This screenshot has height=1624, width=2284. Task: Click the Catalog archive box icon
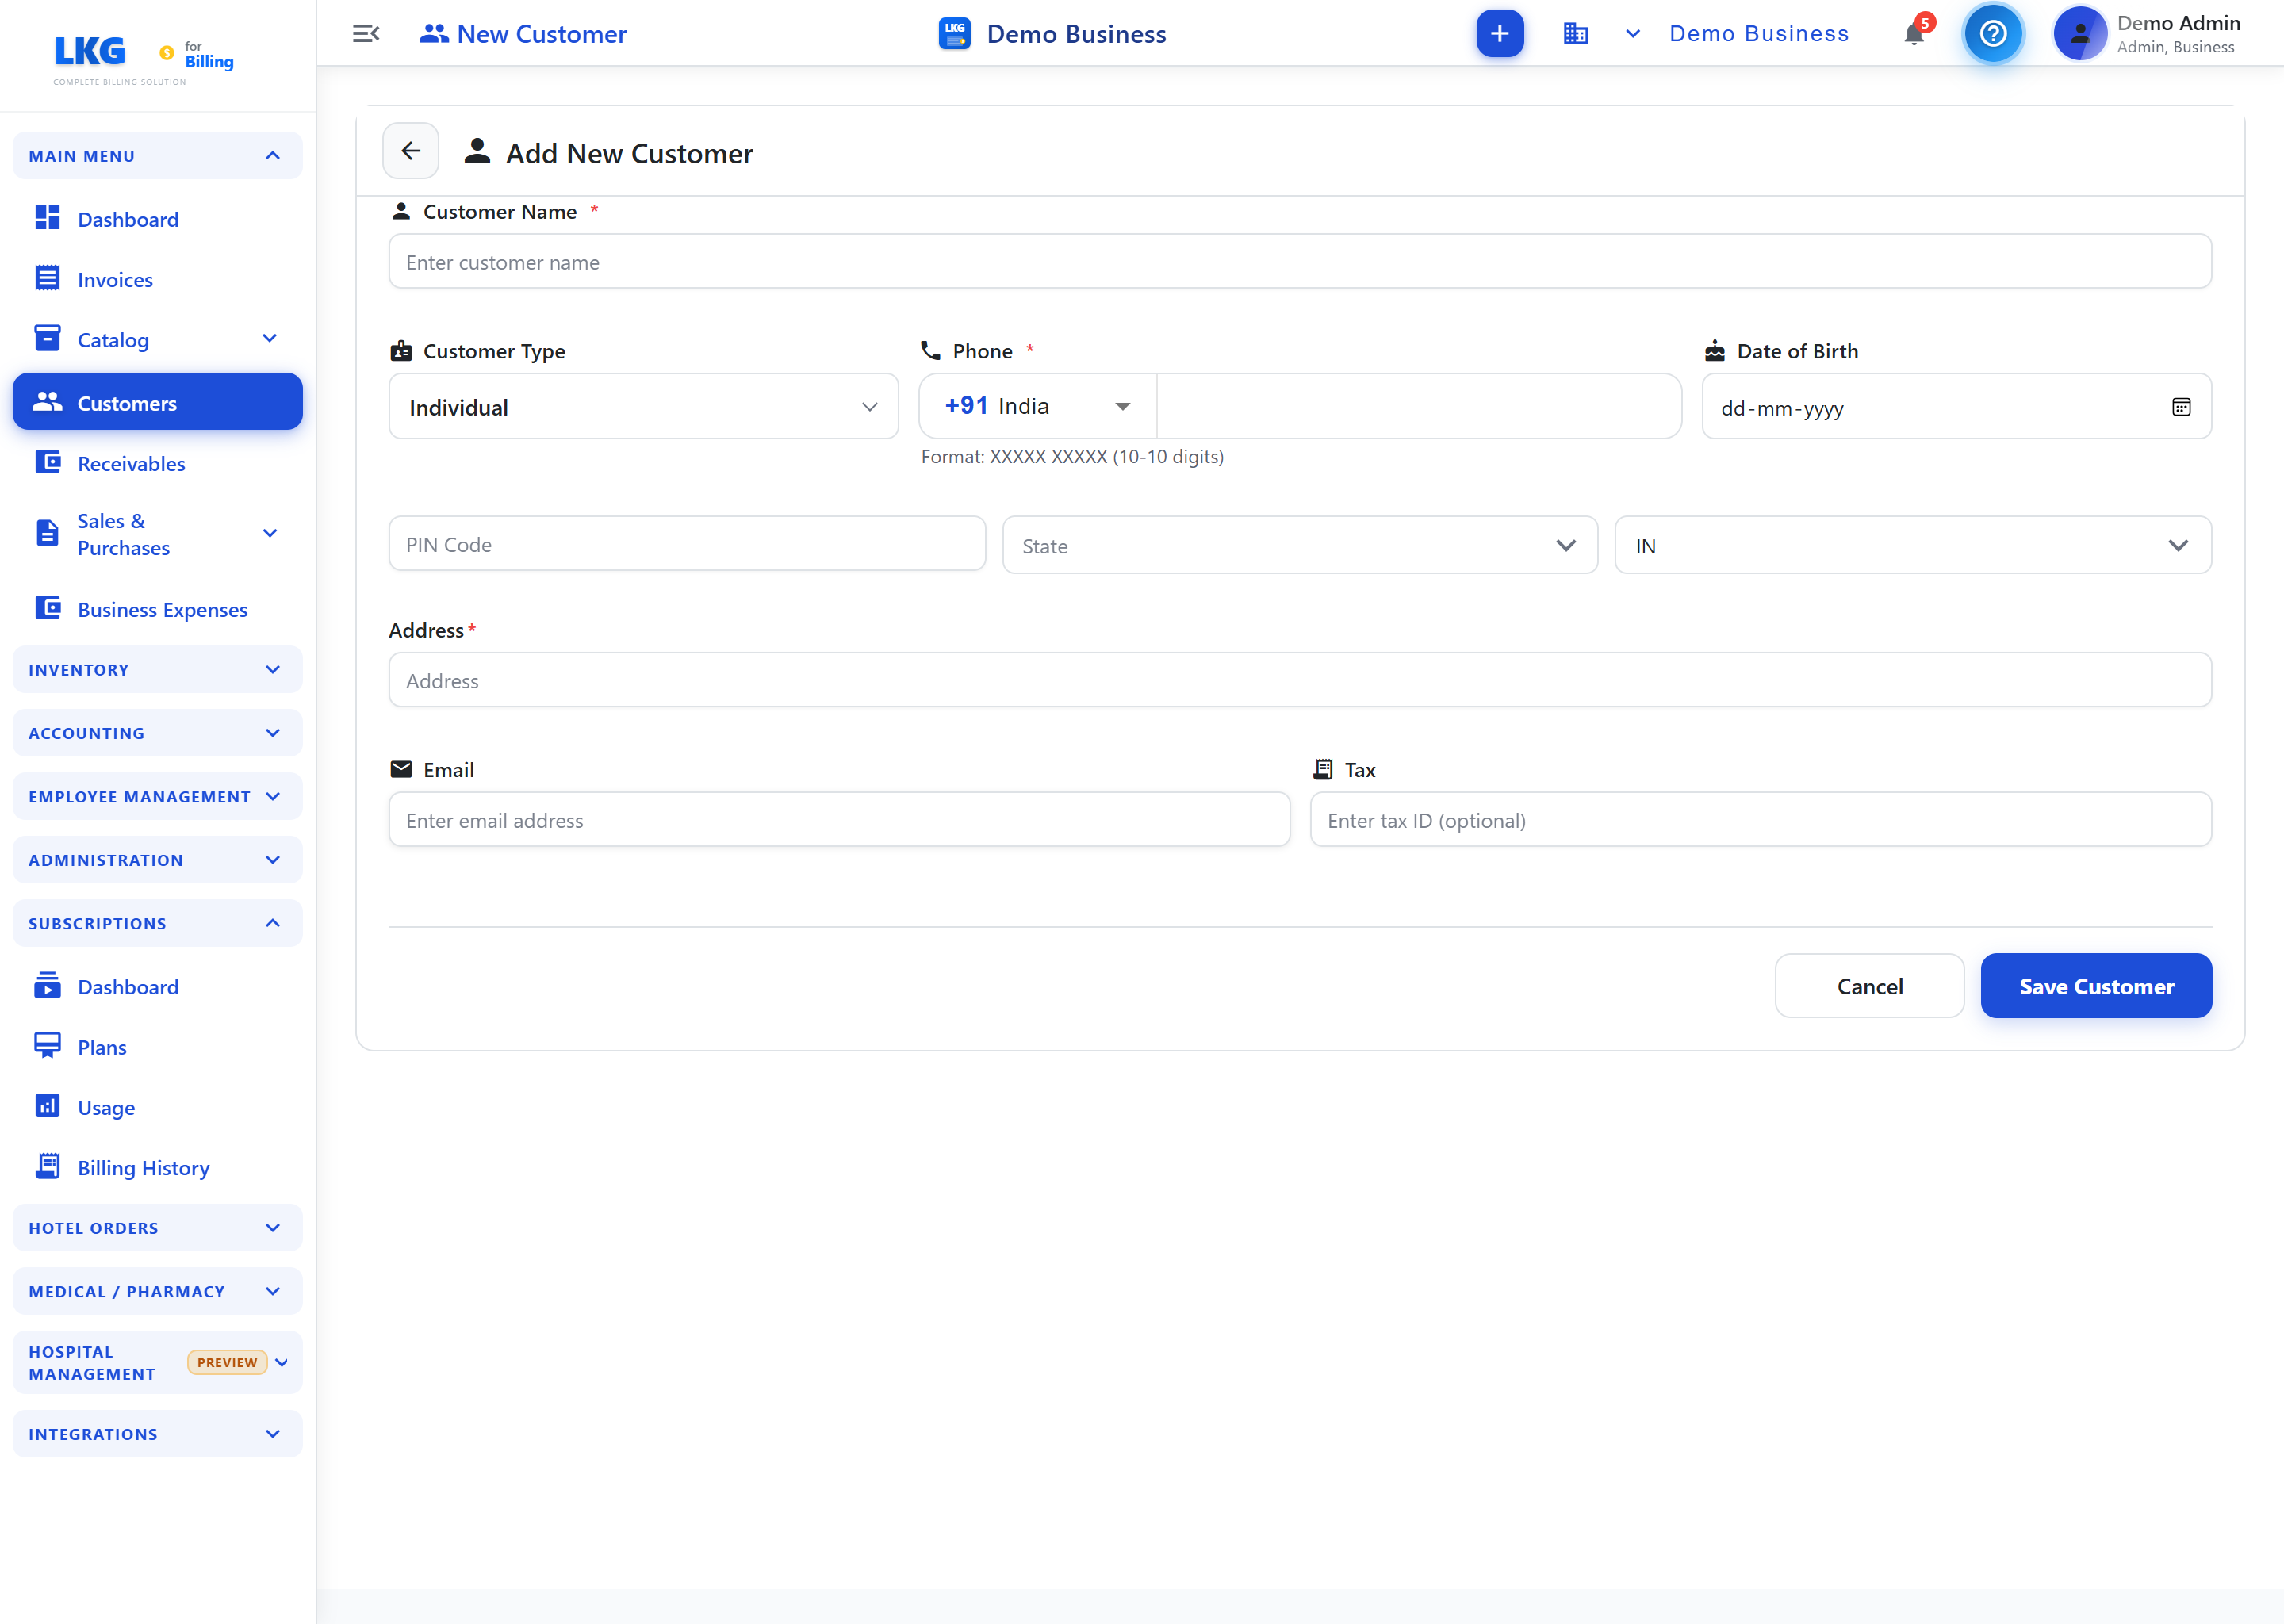point(47,338)
